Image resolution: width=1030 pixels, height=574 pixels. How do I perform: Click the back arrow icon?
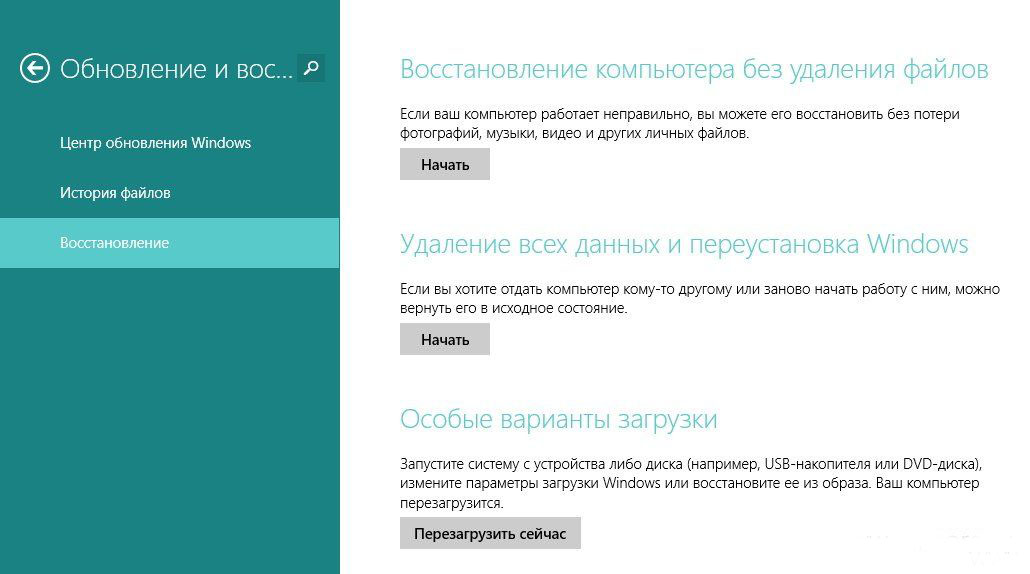[35, 68]
